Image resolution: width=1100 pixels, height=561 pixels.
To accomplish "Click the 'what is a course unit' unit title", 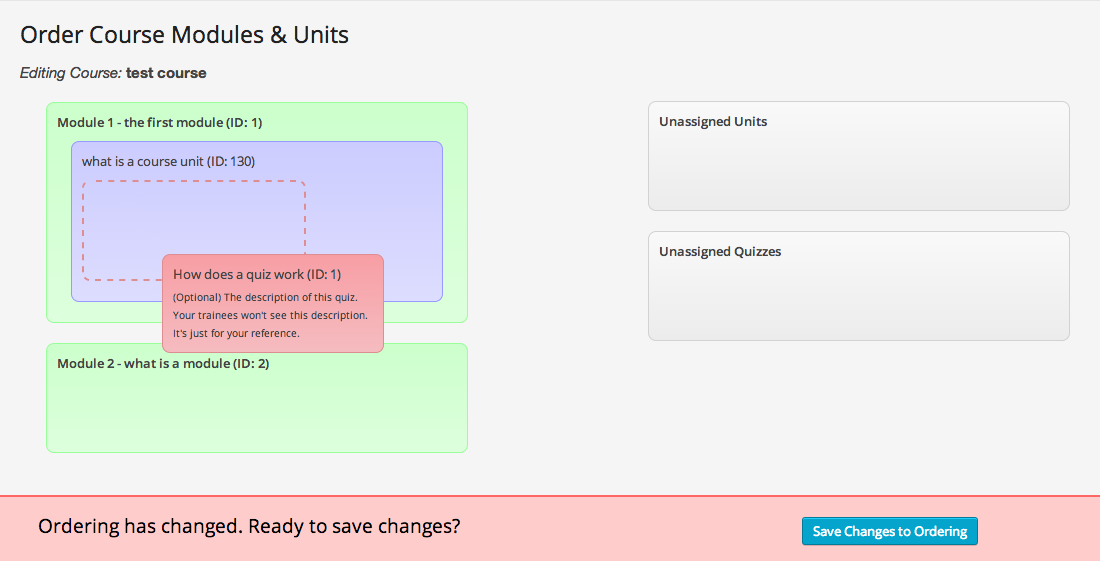I will tap(170, 161).
